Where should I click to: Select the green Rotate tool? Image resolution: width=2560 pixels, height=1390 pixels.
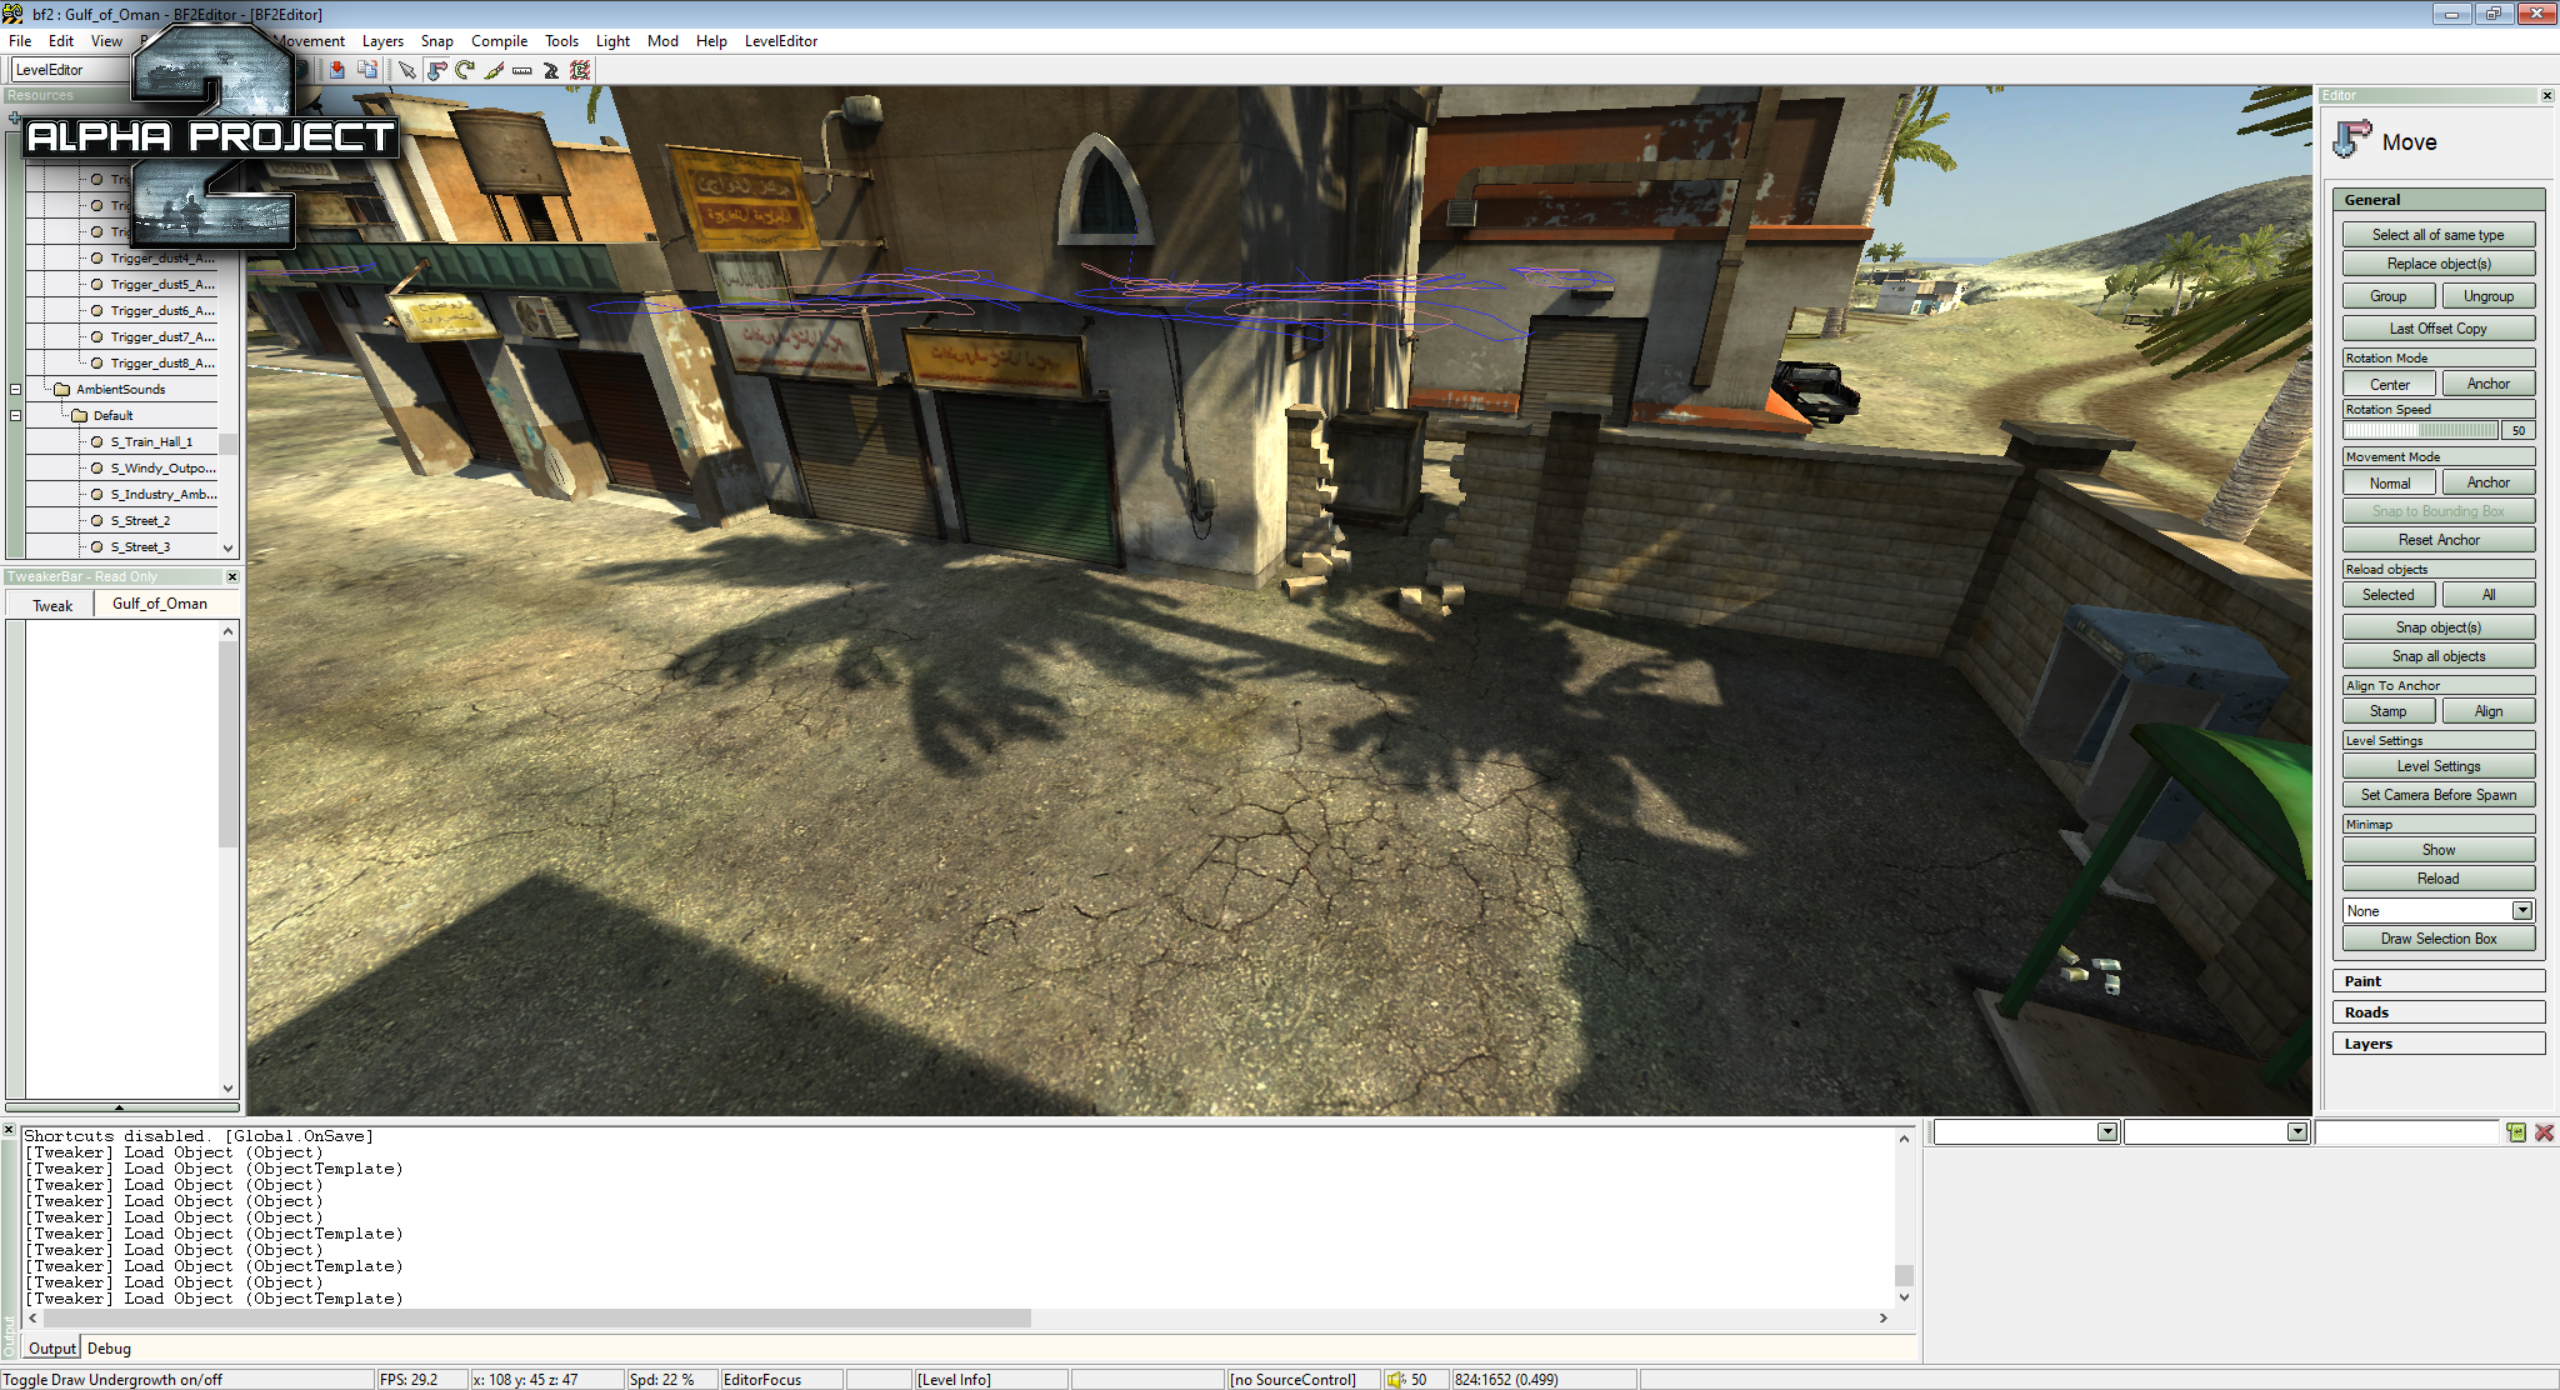pos(465,70)
